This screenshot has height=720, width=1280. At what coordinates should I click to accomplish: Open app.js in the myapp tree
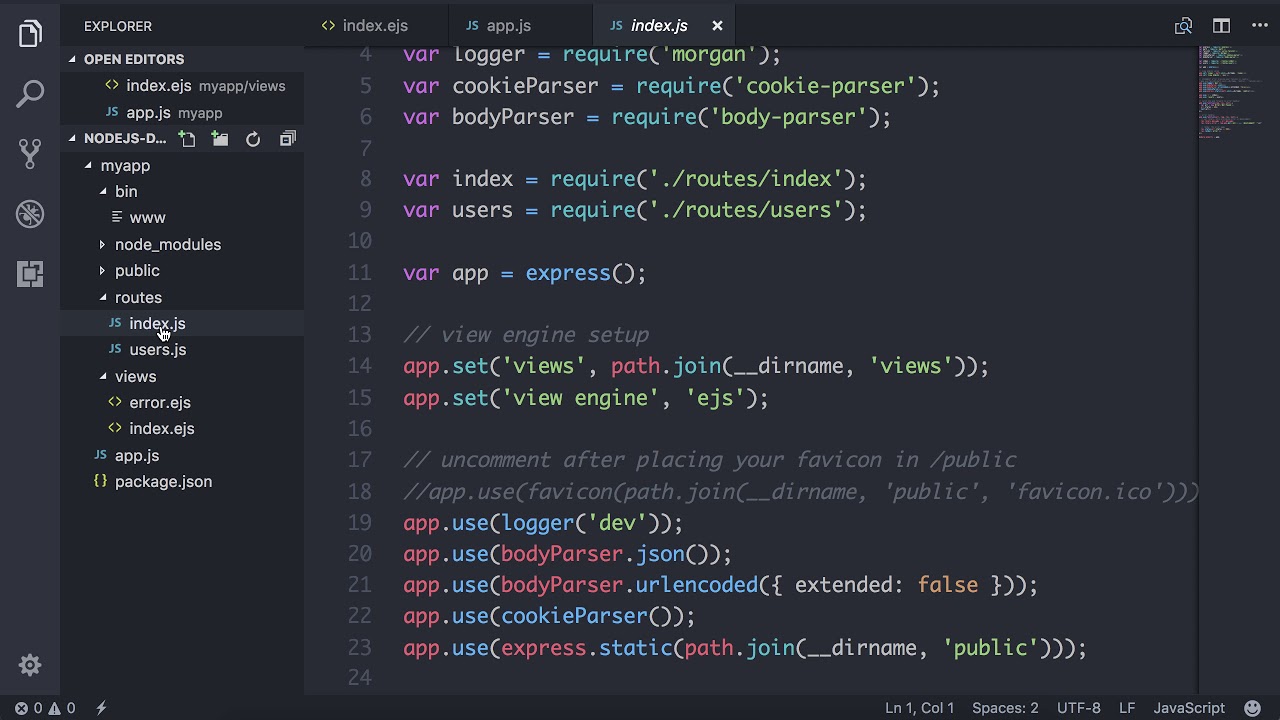click(137, 455)
